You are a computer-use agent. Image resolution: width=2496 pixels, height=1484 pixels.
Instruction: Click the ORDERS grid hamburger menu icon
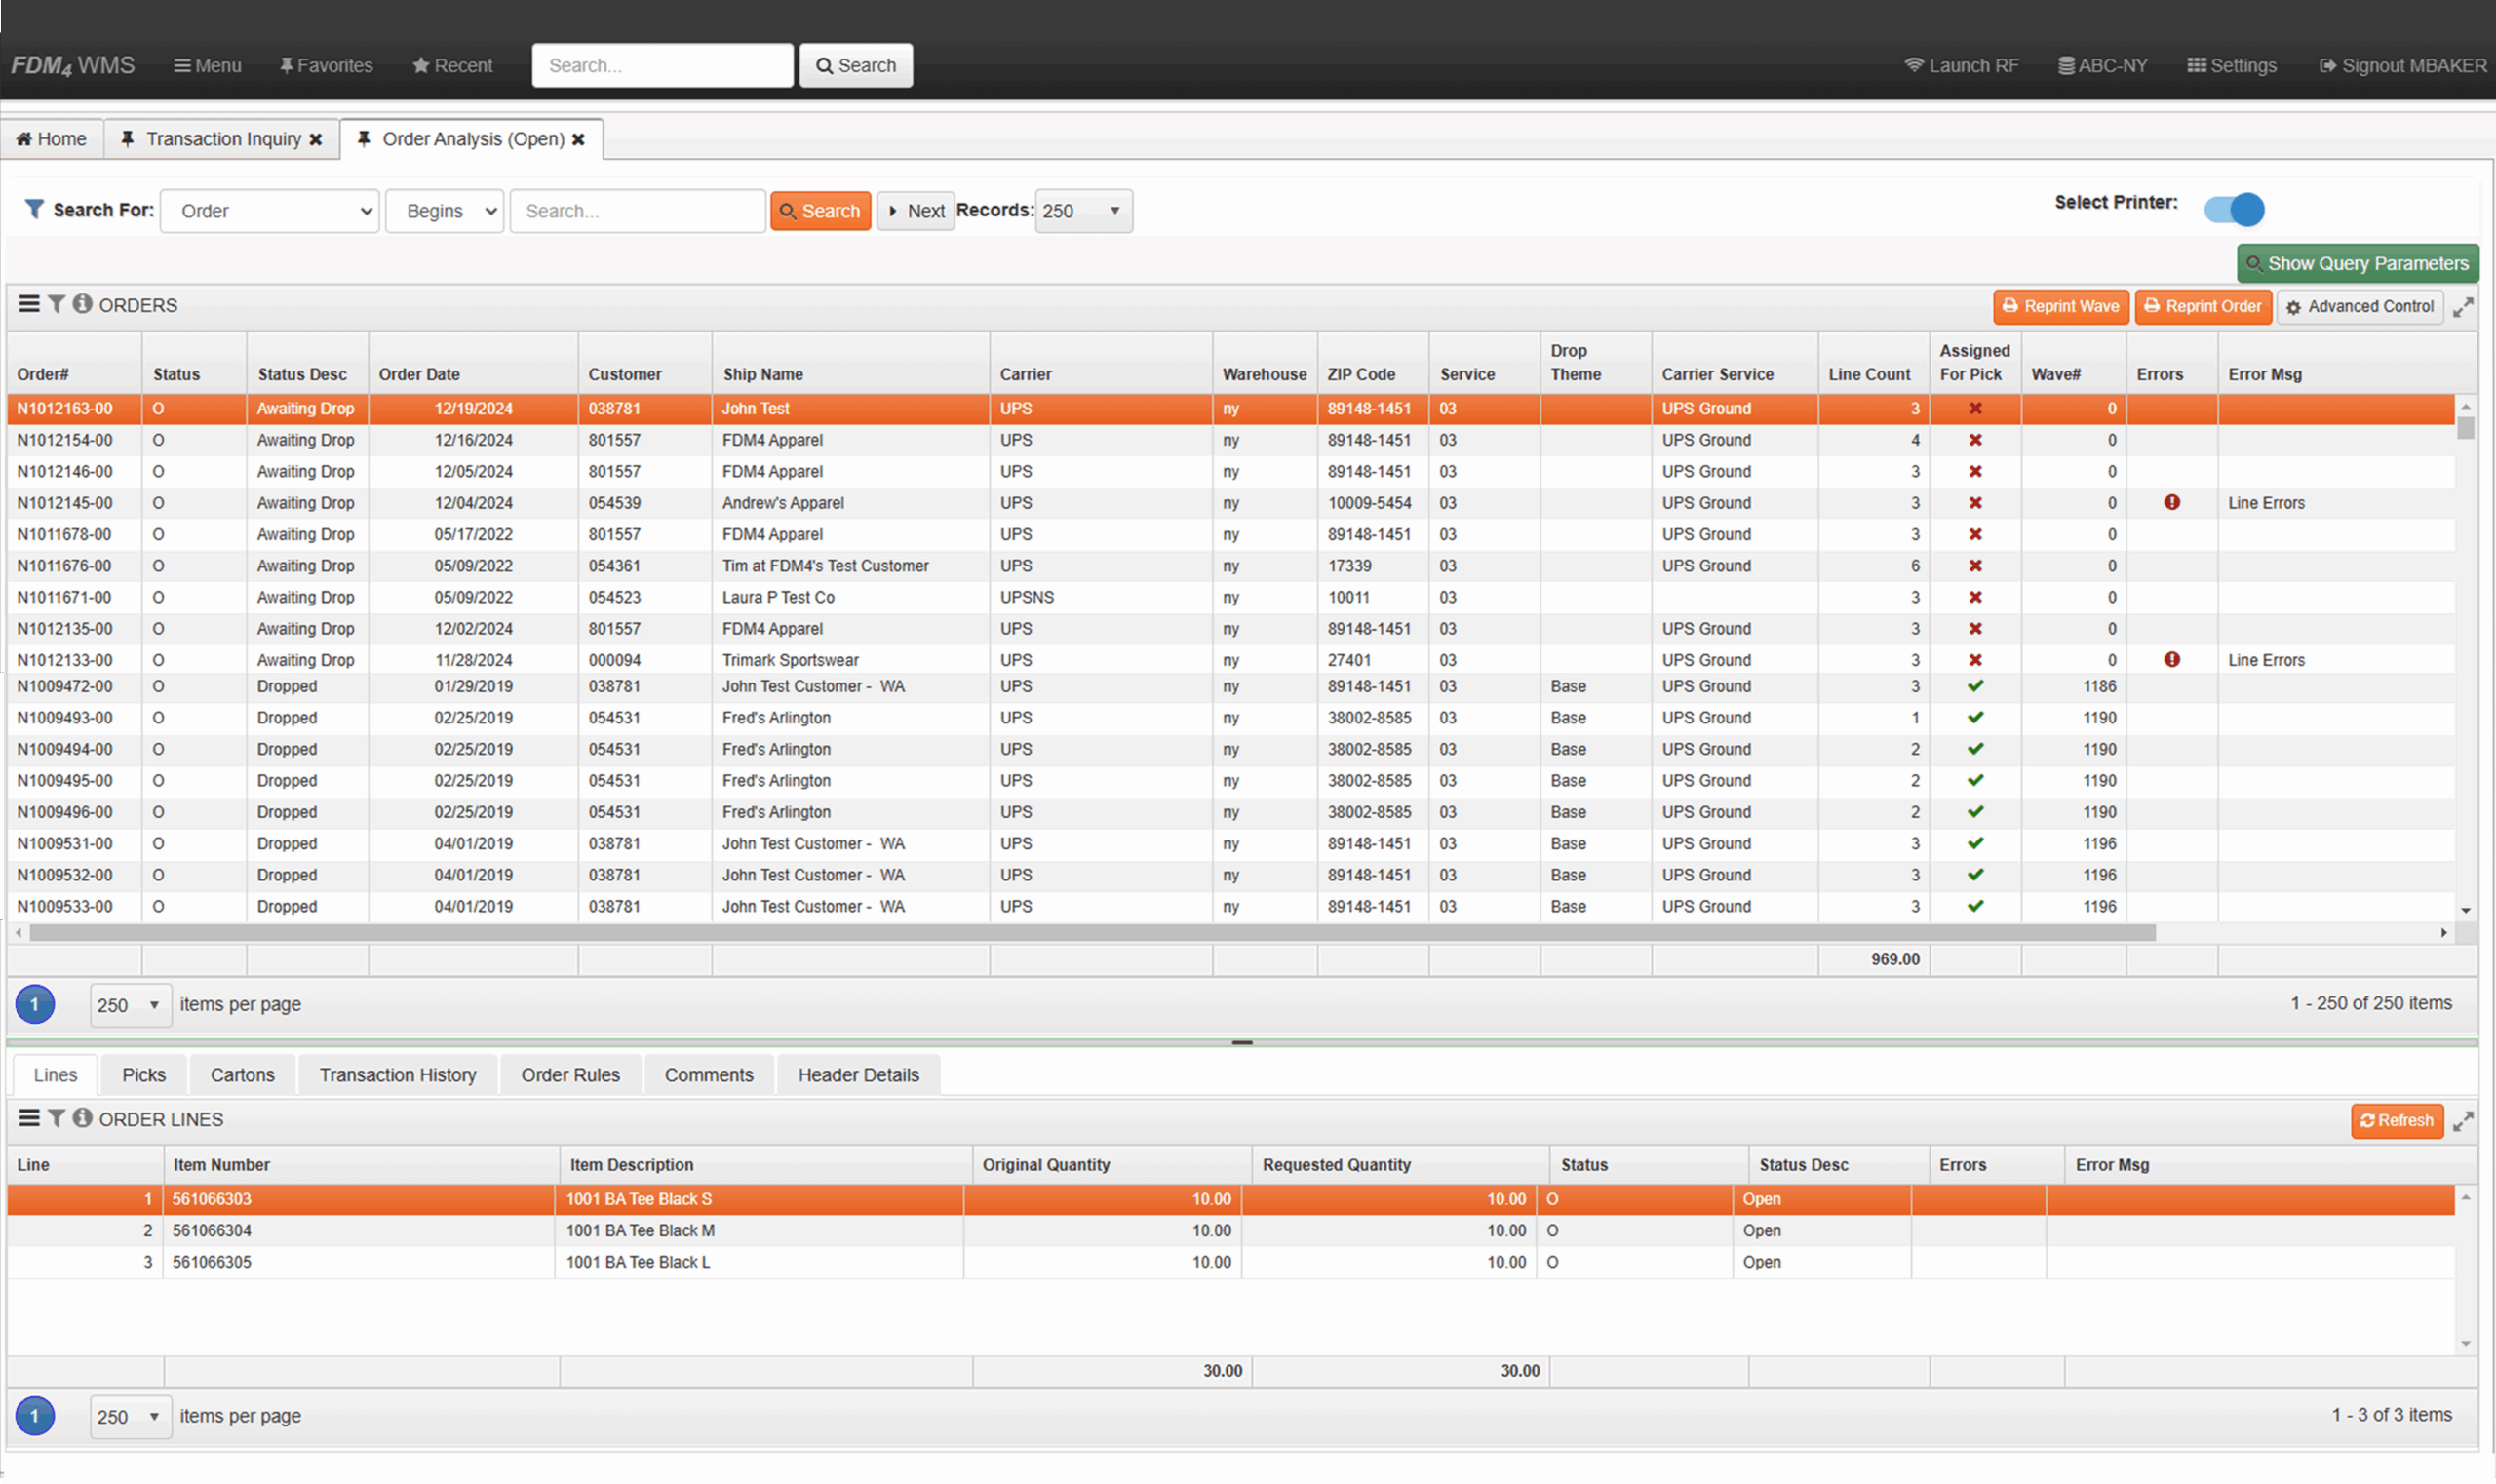pyautogui.click(x=29, y=304)
